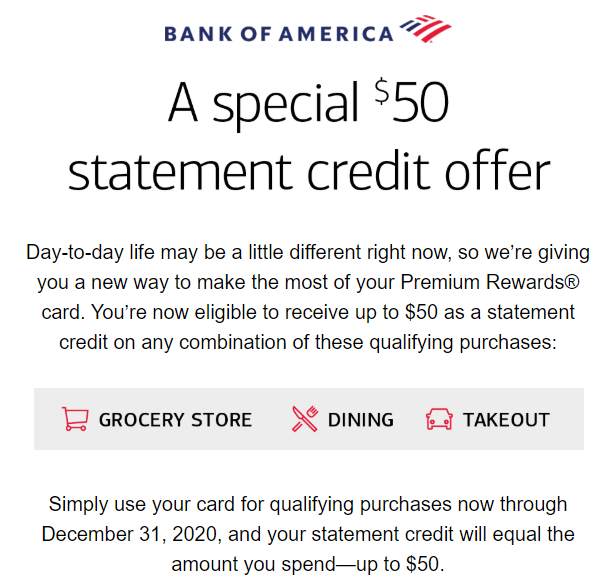608x588 pixels.
Task: Click the shopping cart icon
Action: (x=75, y=419)
